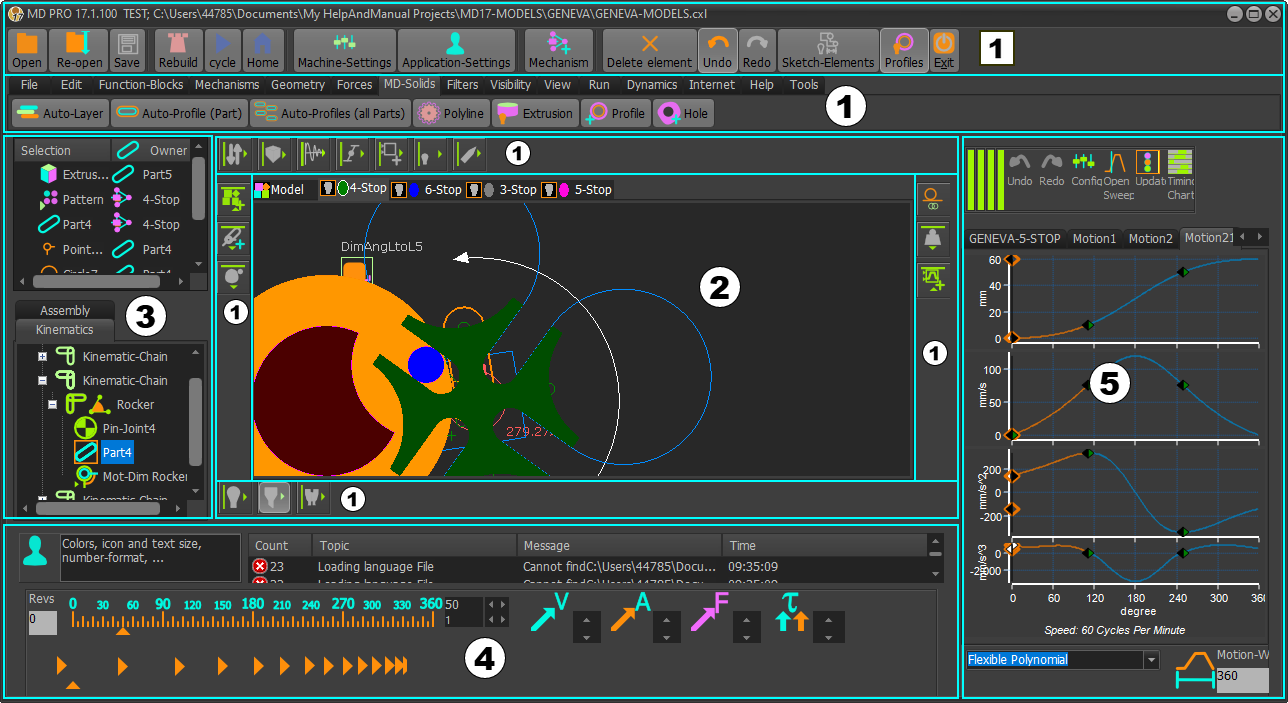Open Application-Settings
Viewport: 1288px width, 703px height.
click(456, 50)
